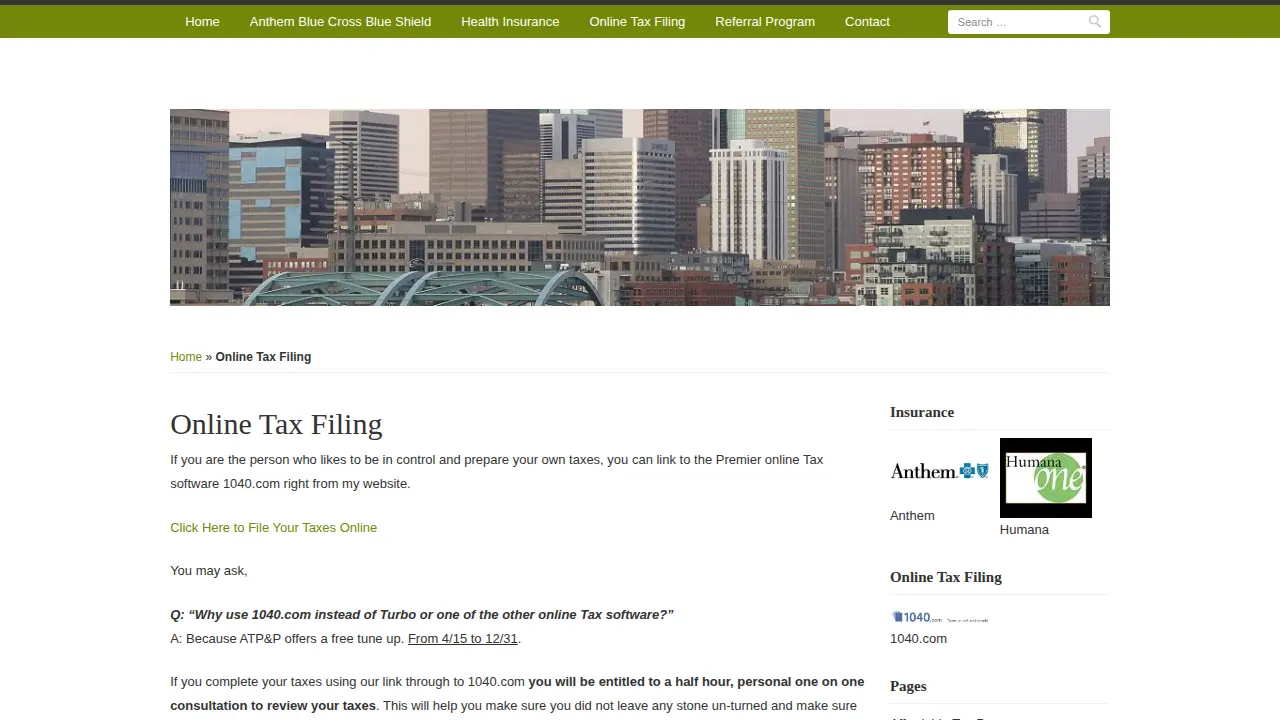Open the Health Insurance menu item
Viewport: 1280px width, 720px height.
click(x=510, y=22)
